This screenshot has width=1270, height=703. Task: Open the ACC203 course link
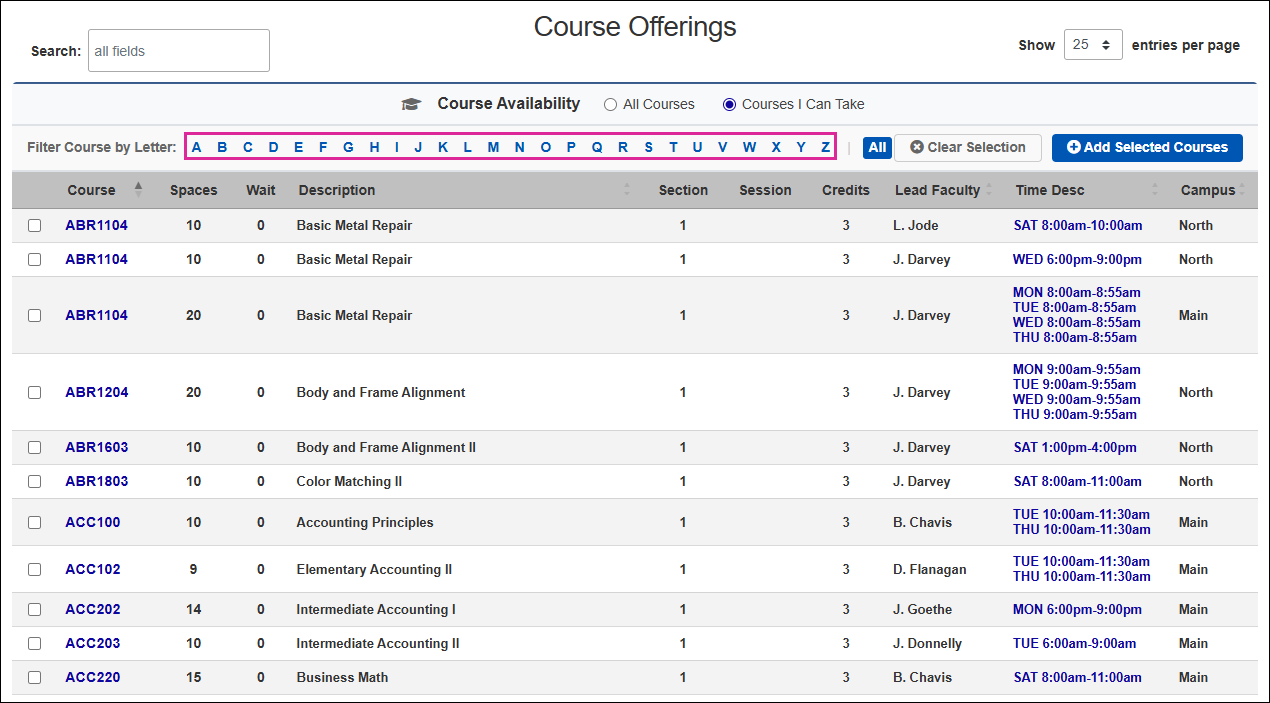point(93,643)
